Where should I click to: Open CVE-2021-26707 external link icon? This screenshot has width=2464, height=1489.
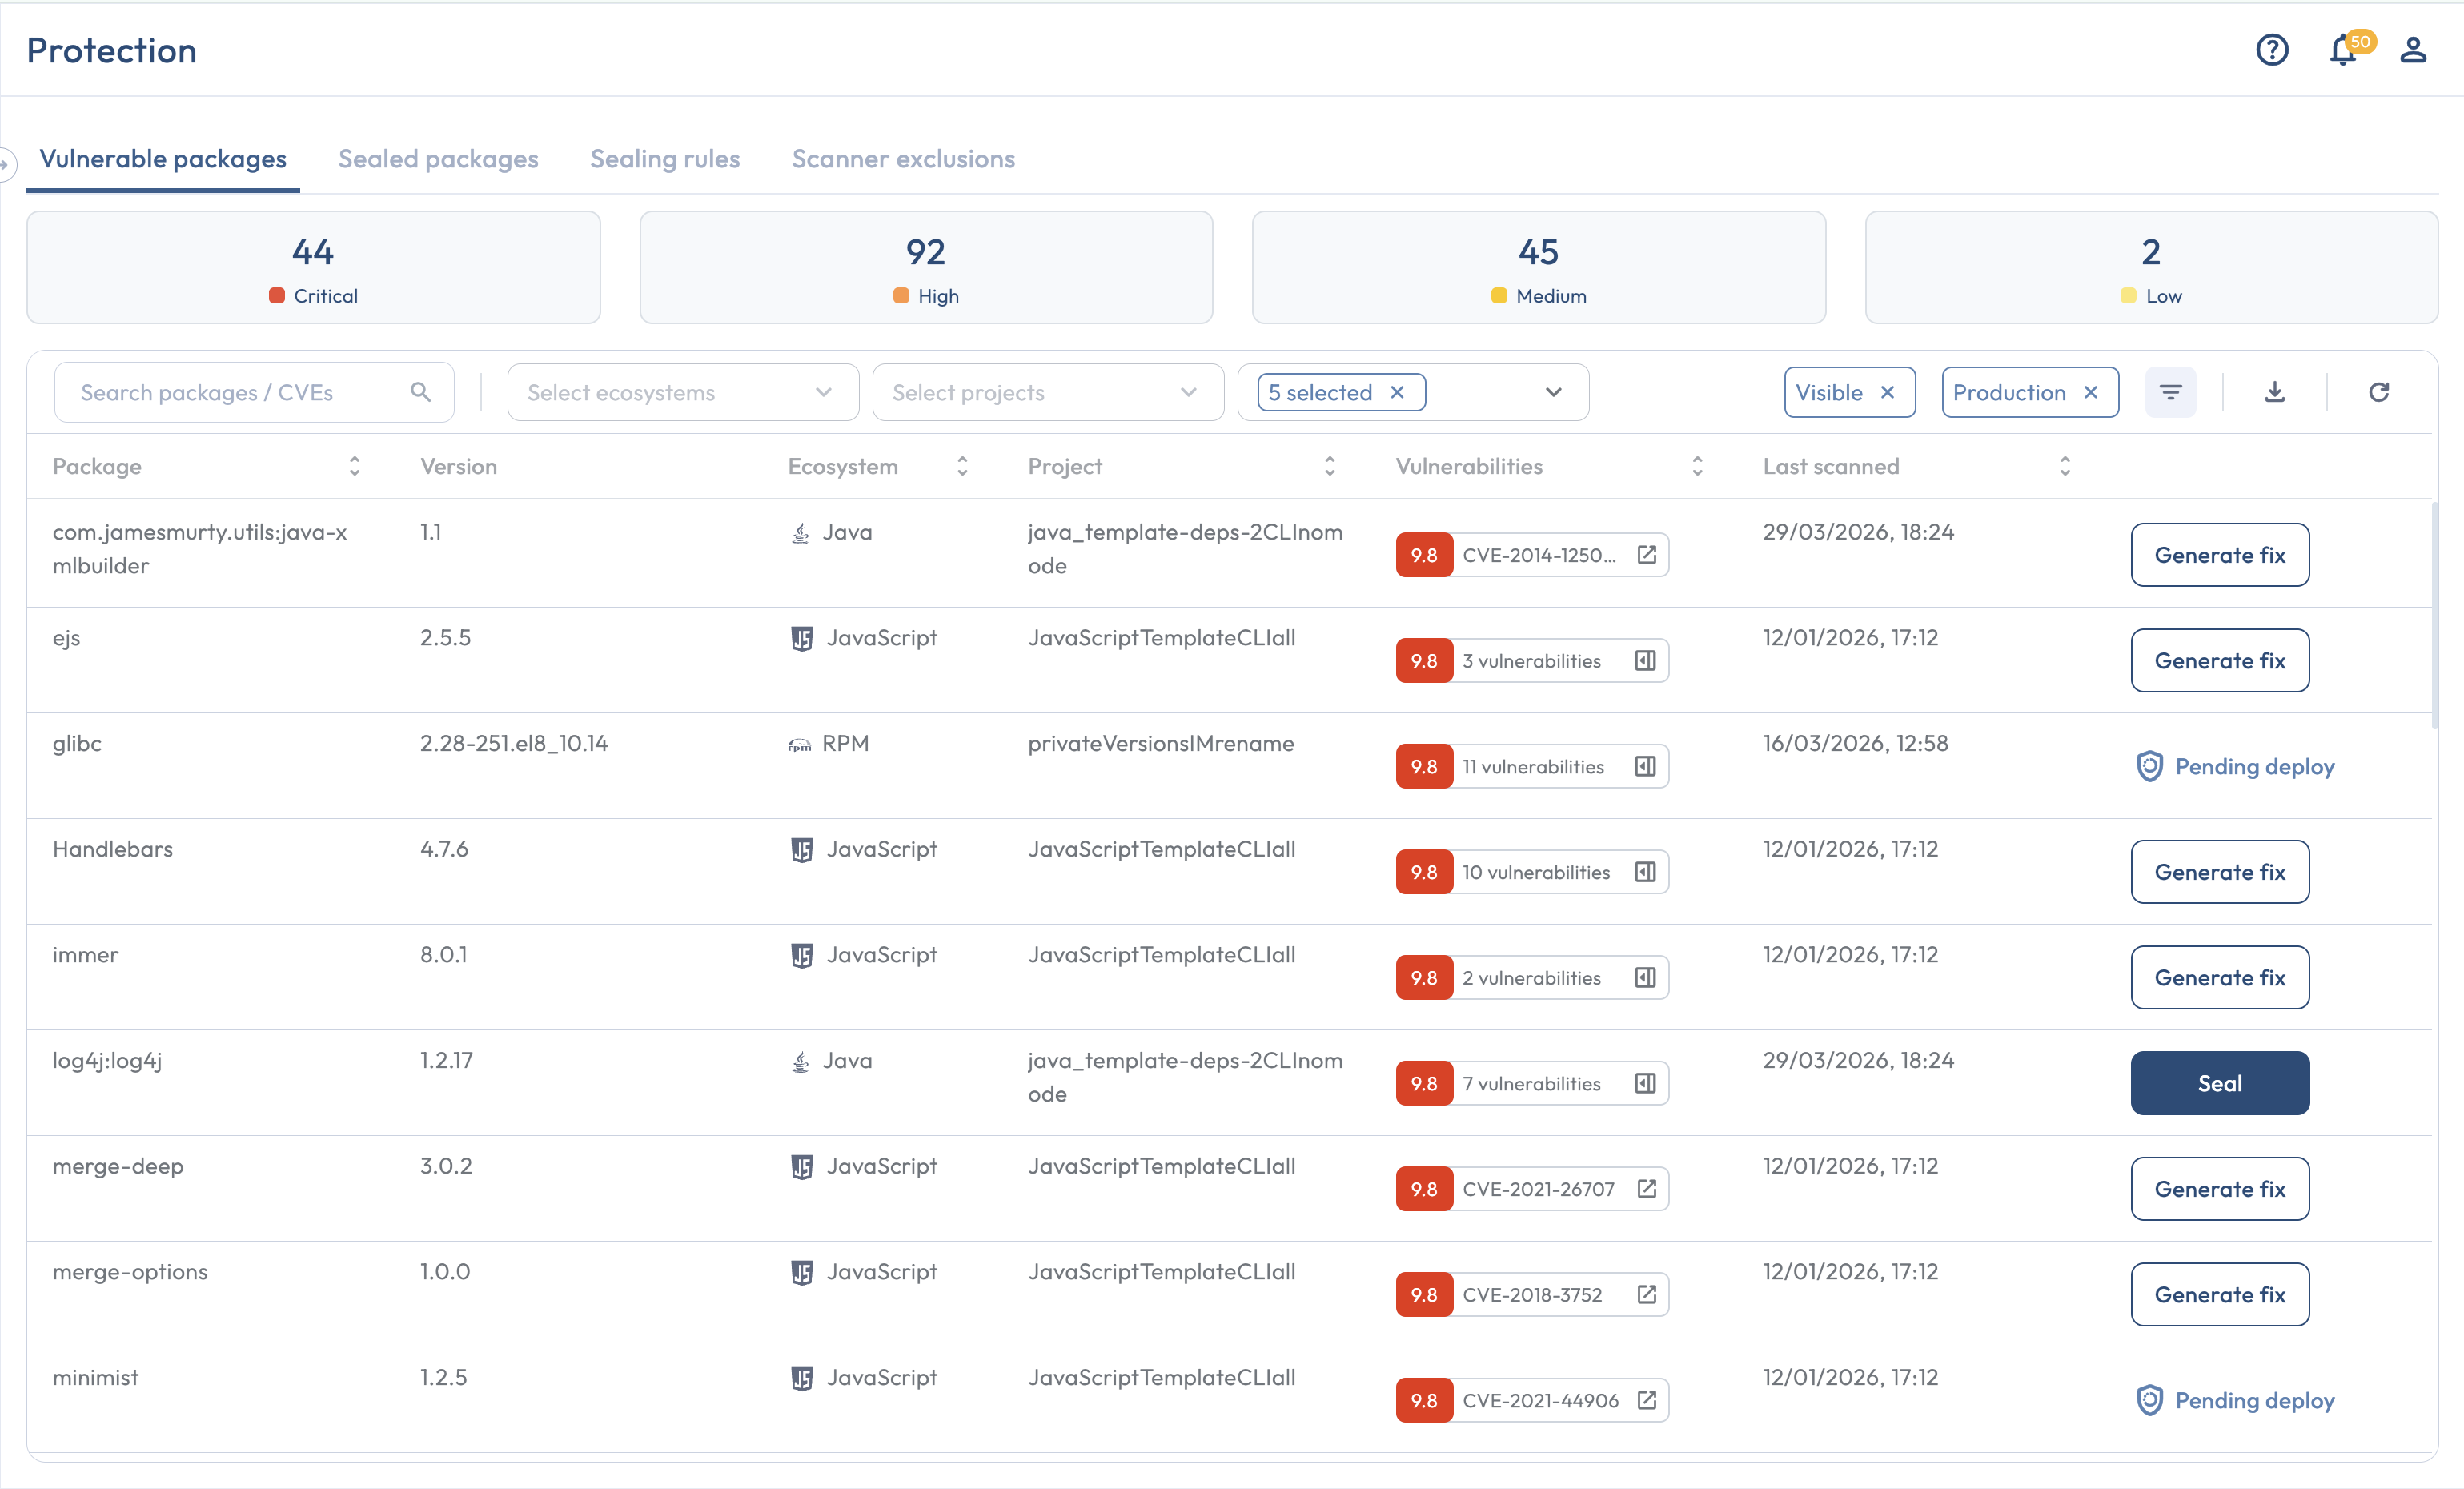[1646, 1189]
